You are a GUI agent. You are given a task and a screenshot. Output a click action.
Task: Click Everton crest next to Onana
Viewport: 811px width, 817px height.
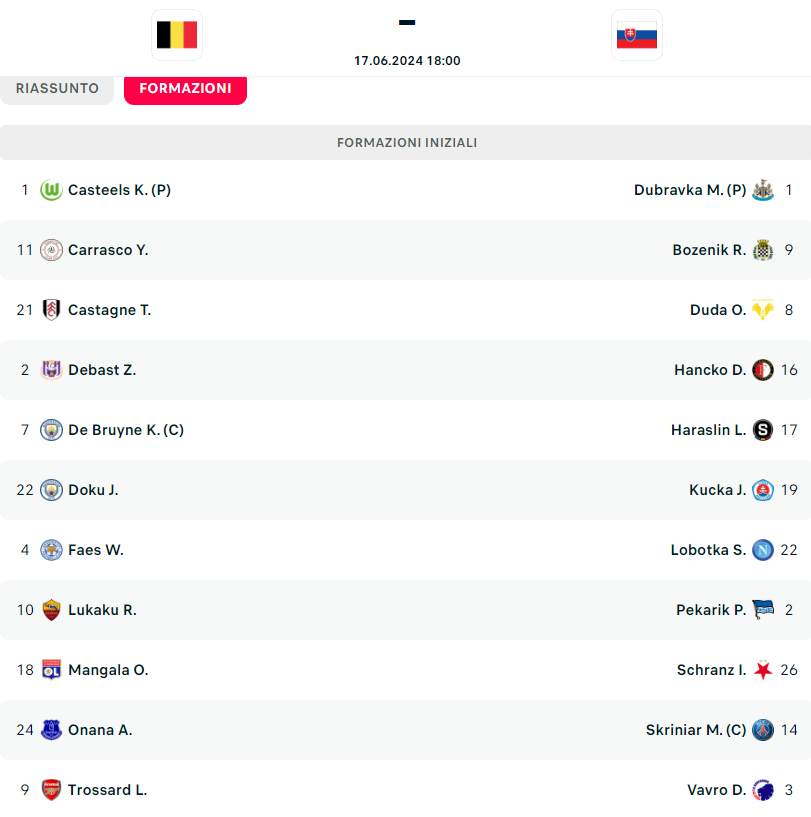(x=51, y=730)
